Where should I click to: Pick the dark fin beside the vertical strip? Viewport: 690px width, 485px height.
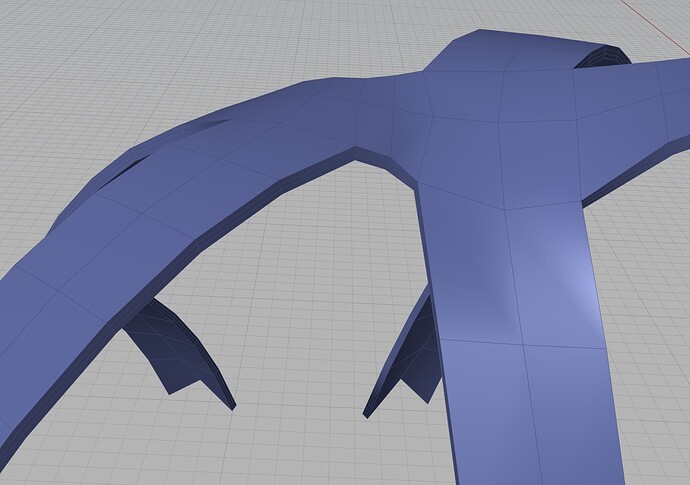point(403,352)
